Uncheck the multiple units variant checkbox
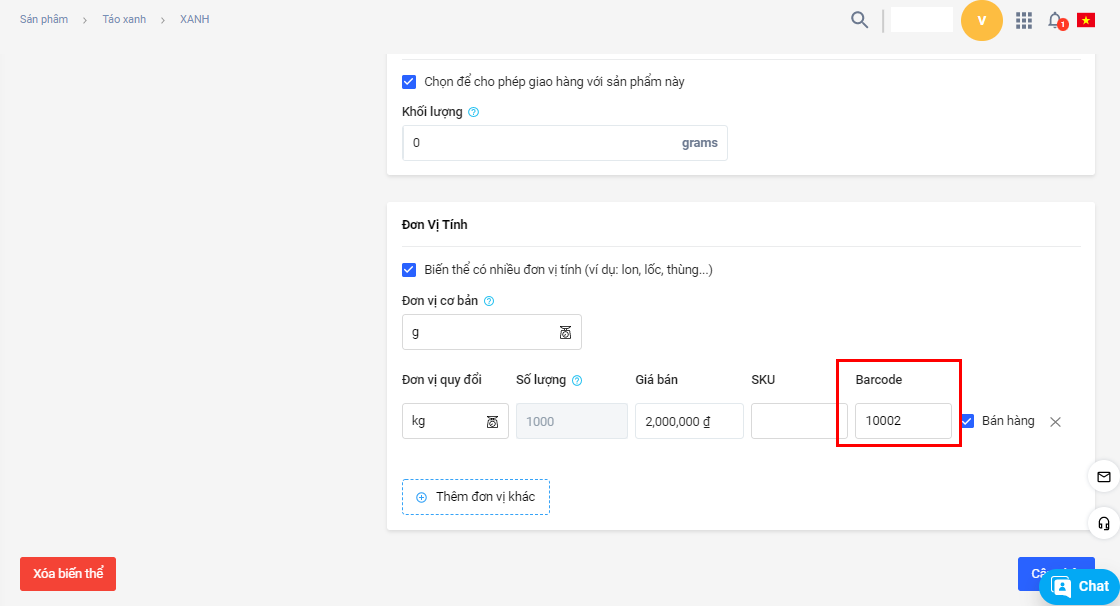This screenshot has width=1120, height=606. 409,270
